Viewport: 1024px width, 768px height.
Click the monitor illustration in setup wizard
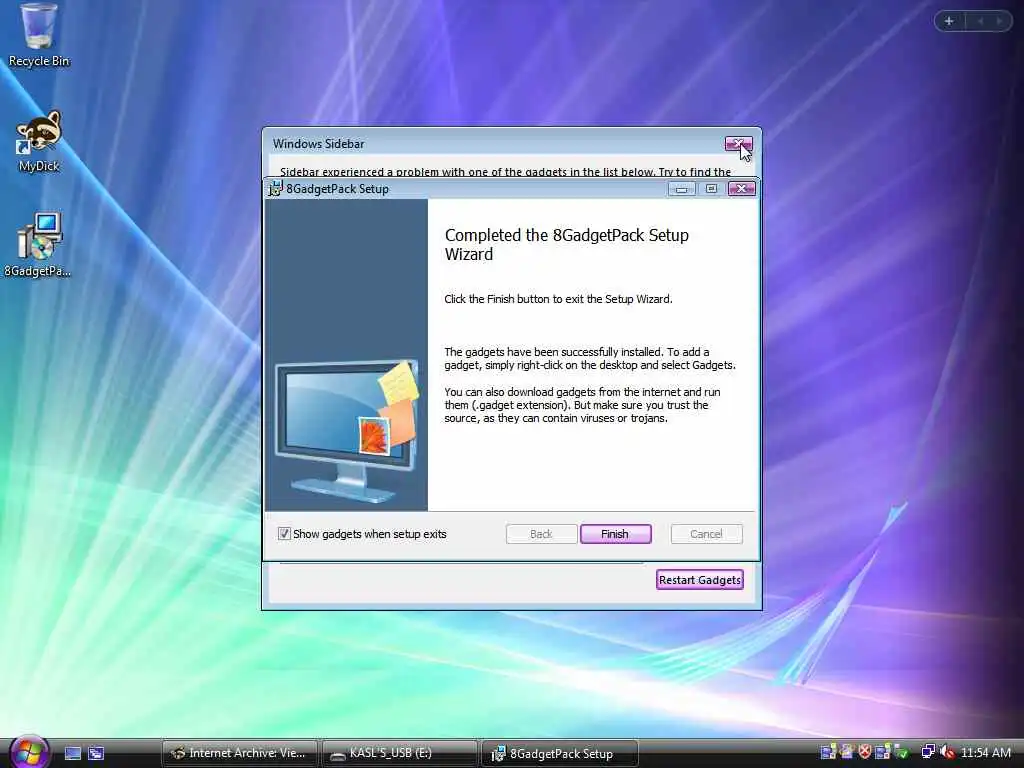pyautogui.click(x=347, y=431)
